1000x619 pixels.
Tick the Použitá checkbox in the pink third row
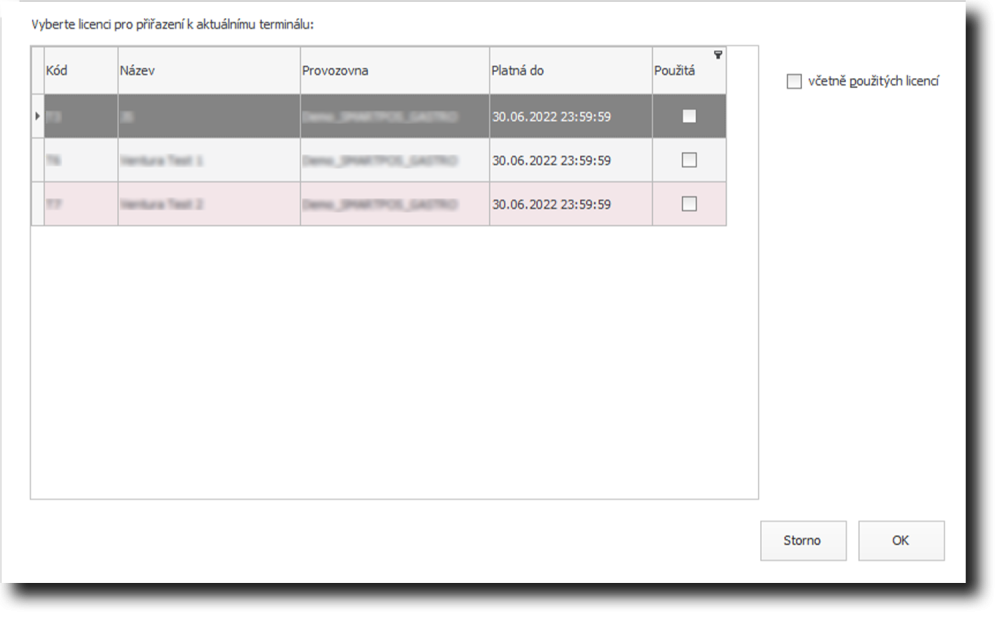click(x=689, y=204)
